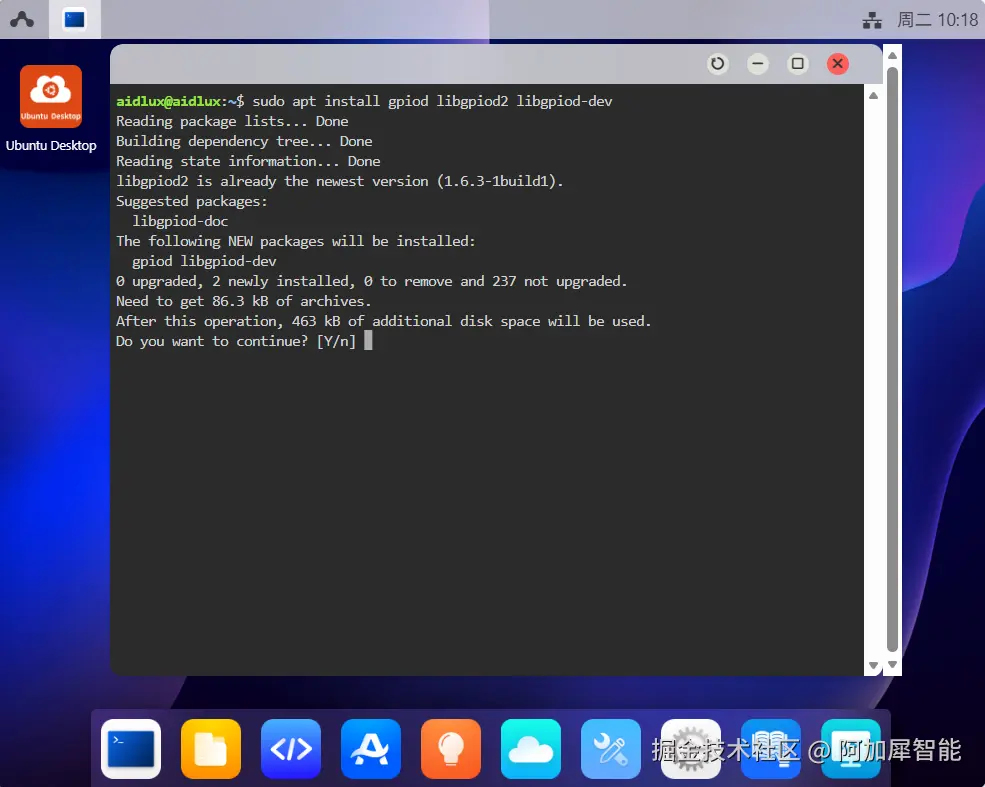Viewport: 985px width, 787px height.
Task: Open the monitor screen dock icon
Action: point(851,749)
